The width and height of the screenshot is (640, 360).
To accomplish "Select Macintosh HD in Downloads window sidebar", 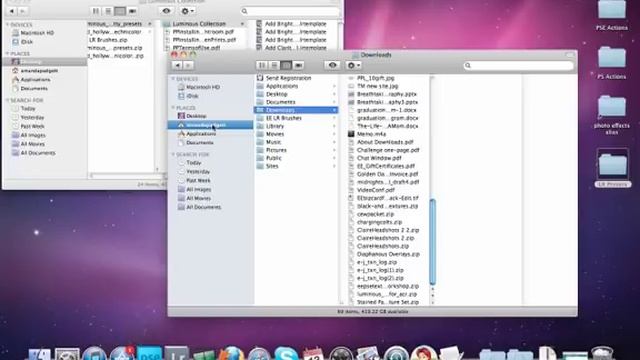I will (203, 87).
